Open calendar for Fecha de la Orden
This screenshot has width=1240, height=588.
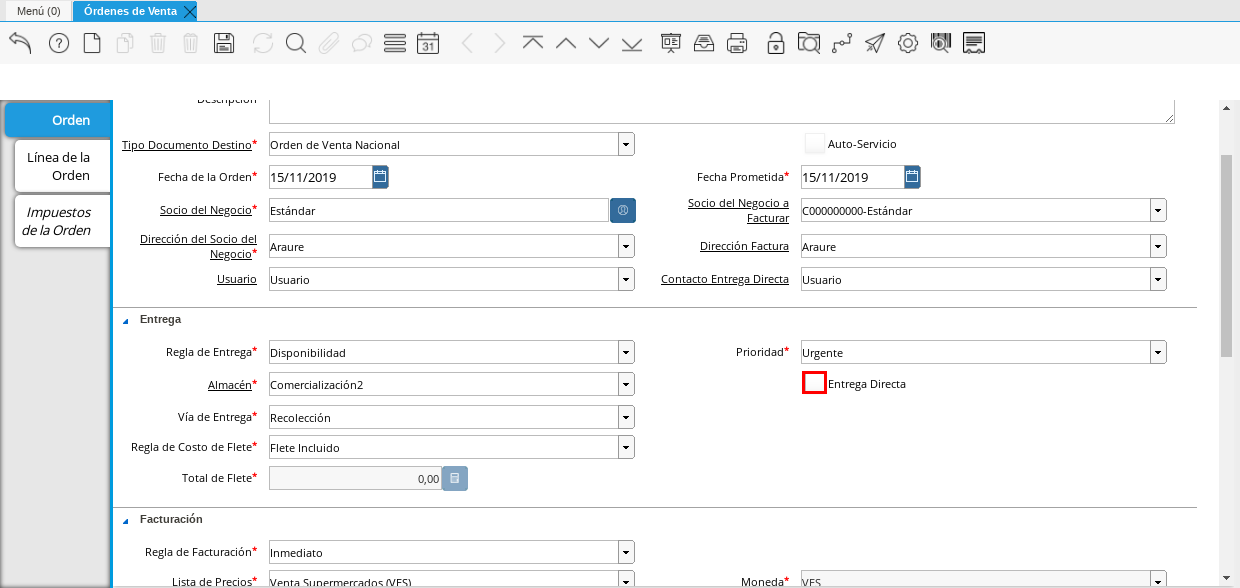pos(380,177)
